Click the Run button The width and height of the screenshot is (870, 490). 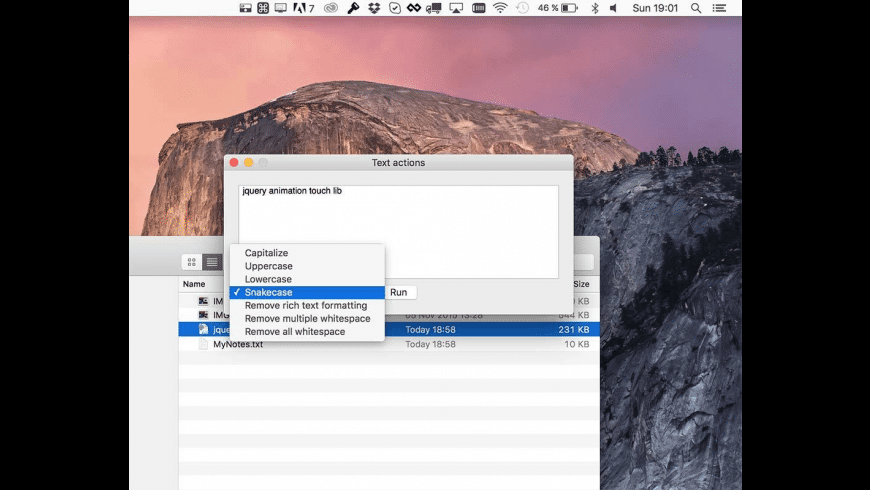tap(401, 292)
